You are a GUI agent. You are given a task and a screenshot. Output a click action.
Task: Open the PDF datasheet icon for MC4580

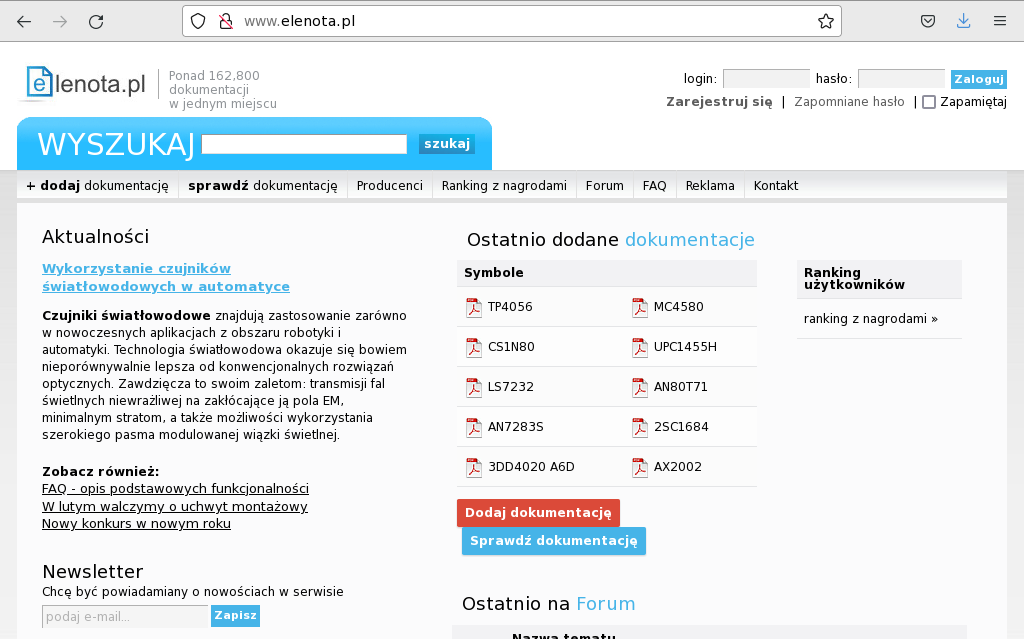(639, 307)
